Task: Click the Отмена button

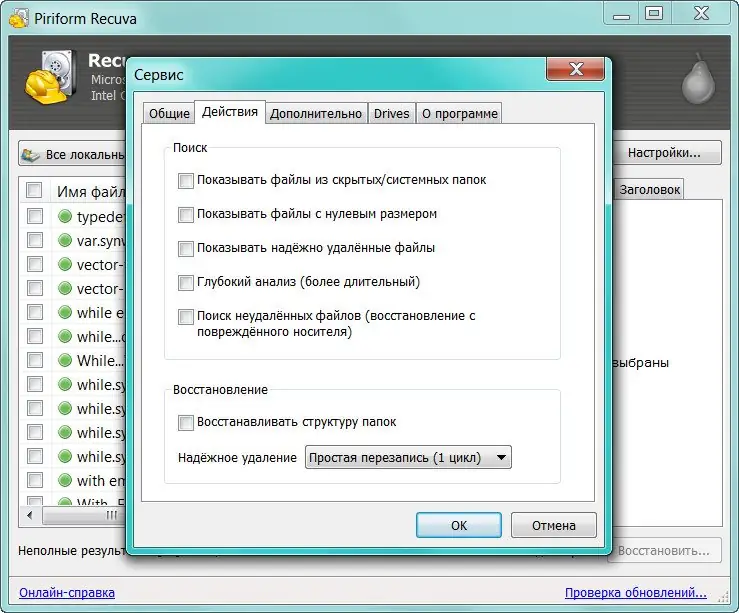Action: (554, 525)
